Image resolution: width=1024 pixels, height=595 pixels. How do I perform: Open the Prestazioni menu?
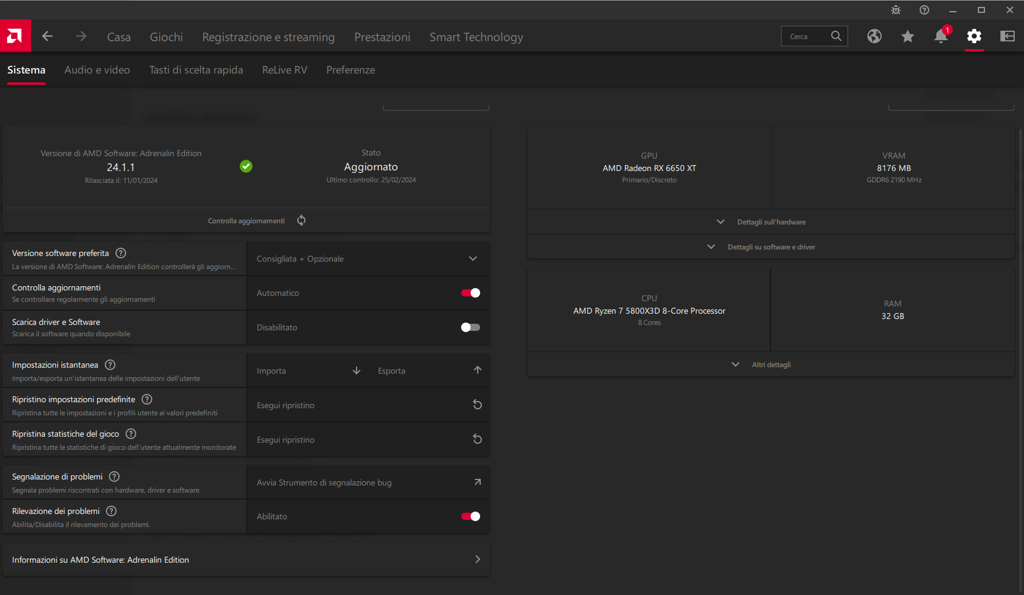382,37
